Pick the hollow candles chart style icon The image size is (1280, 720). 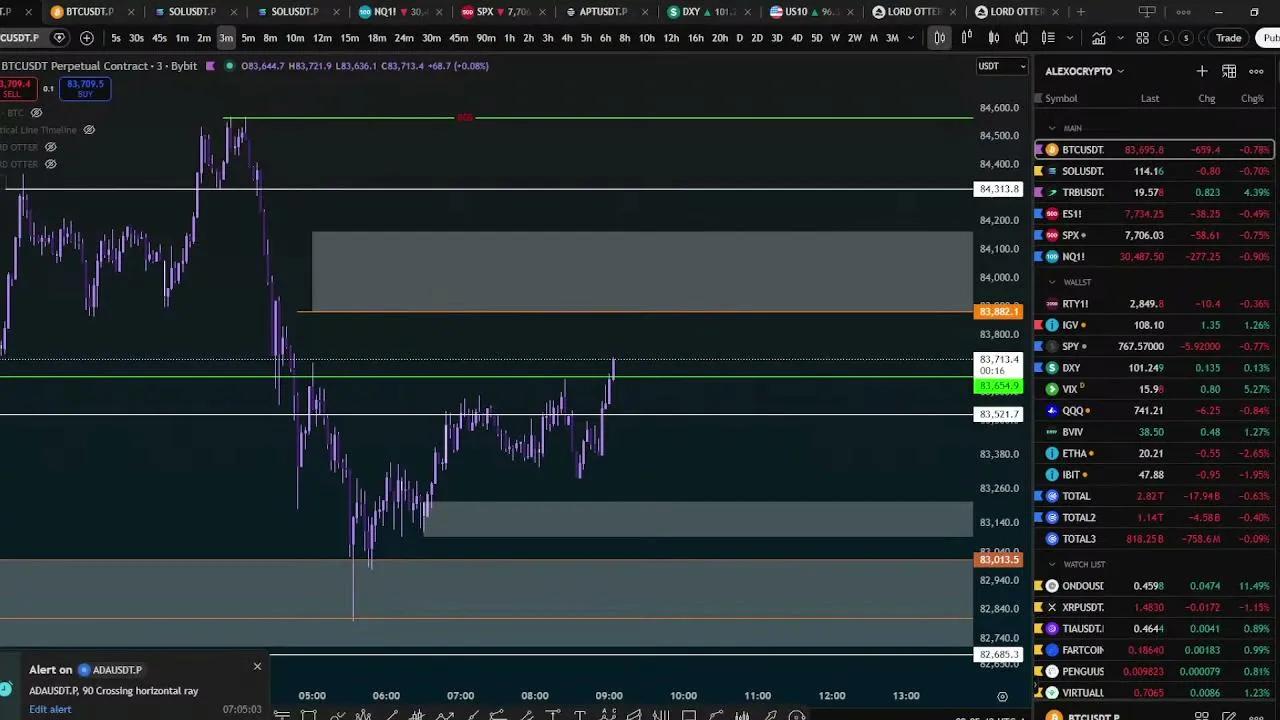(994, 38)
